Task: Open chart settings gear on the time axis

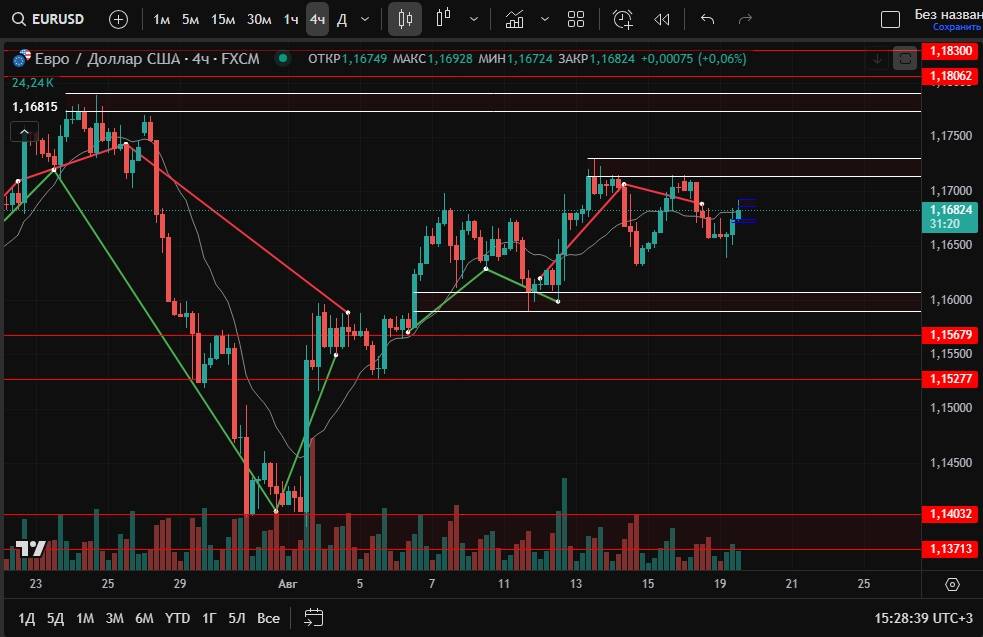Action: 952,584
